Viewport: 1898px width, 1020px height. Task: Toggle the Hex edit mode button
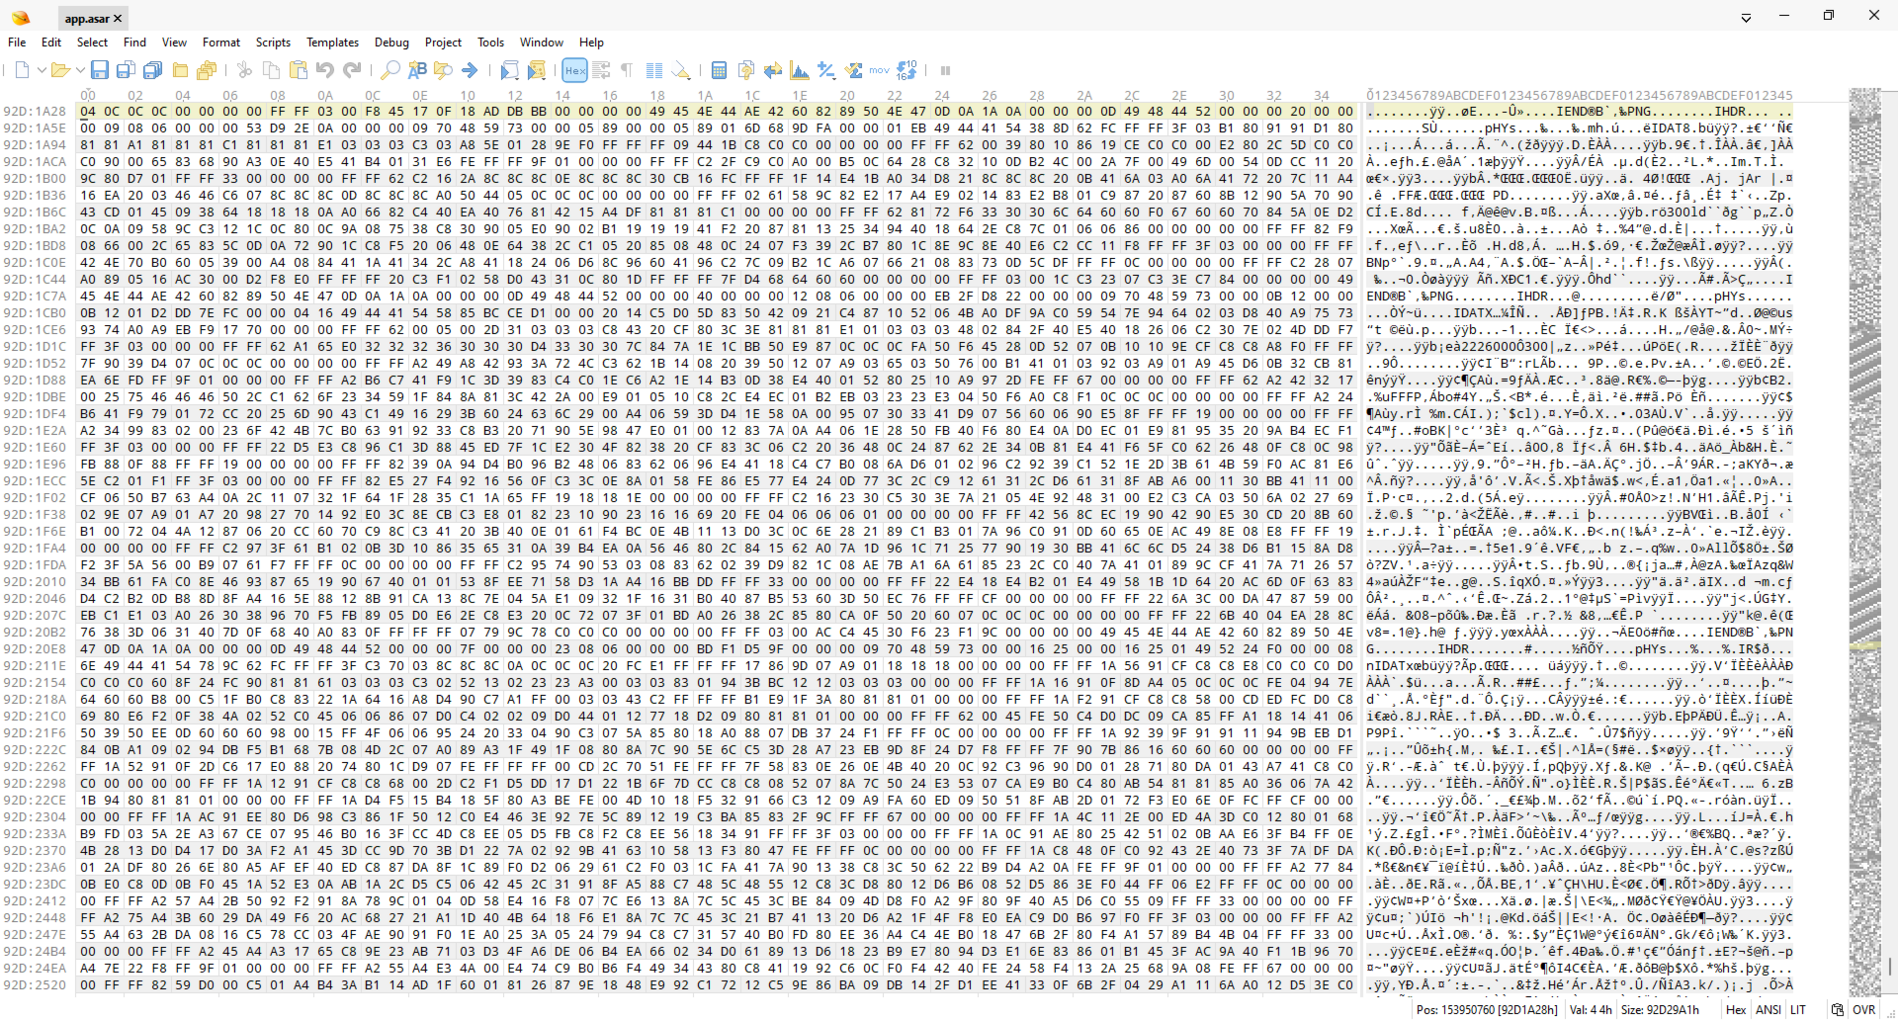pyautogui.click(x=575, y=70)
